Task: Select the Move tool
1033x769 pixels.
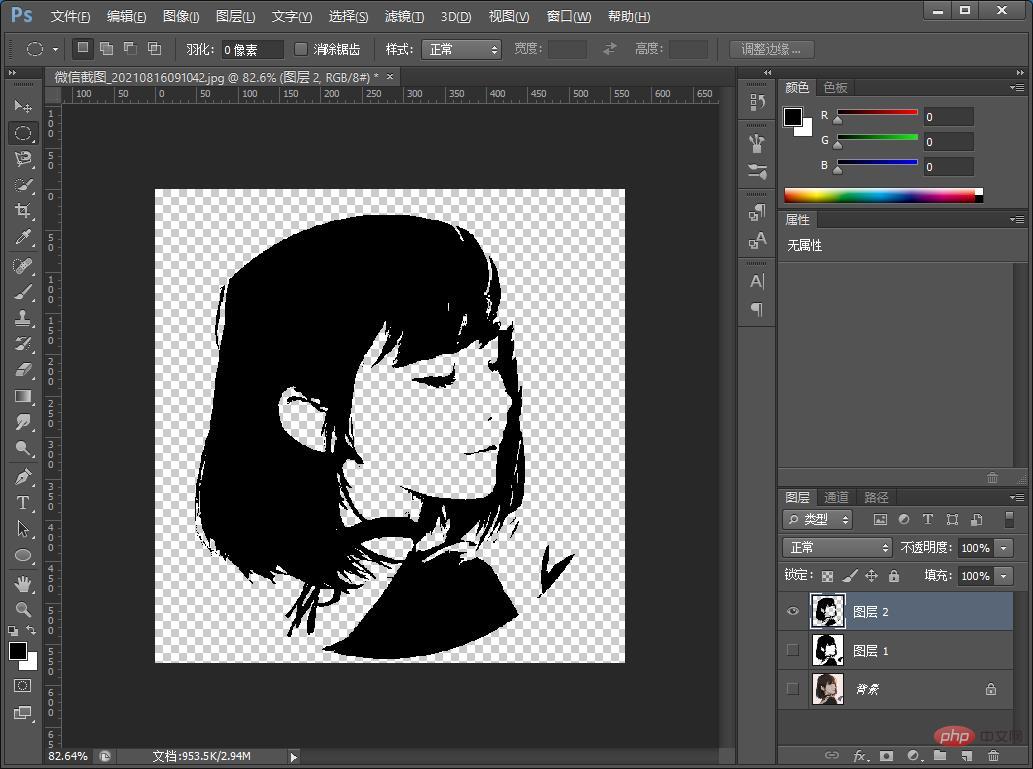Action: [23, 106]
